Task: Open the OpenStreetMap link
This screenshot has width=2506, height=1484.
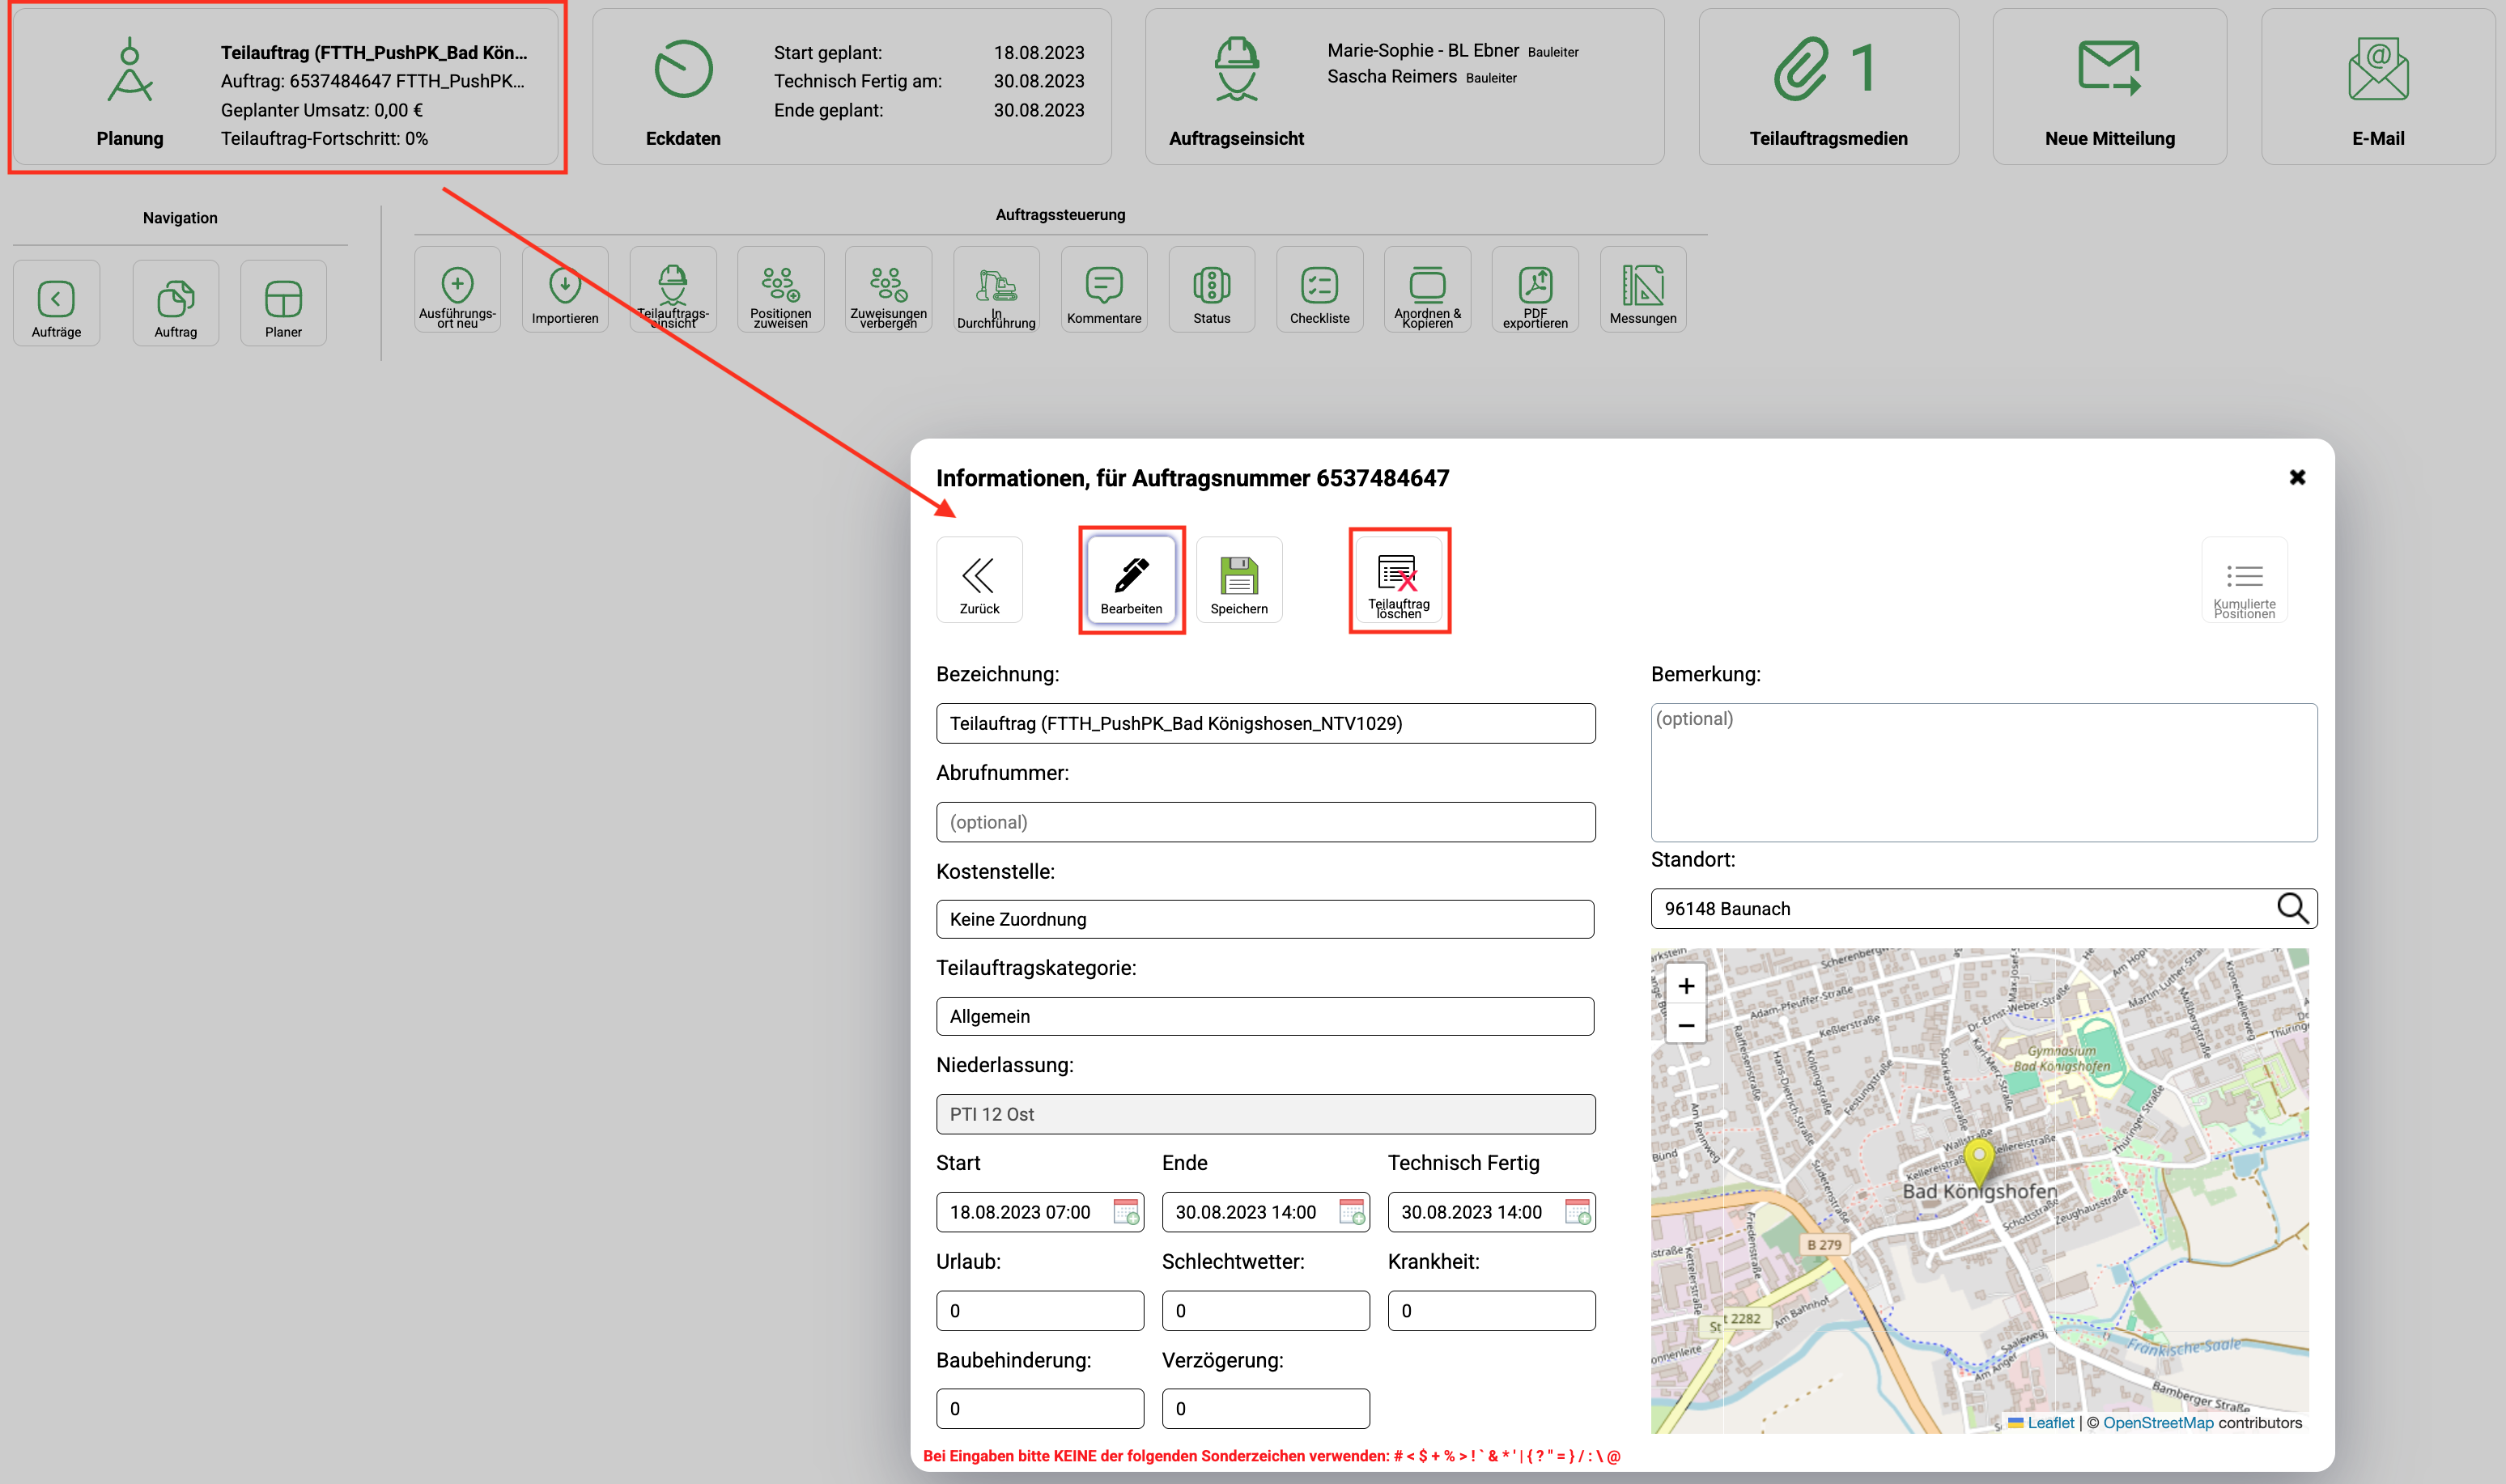Action: (2157, 1423)
